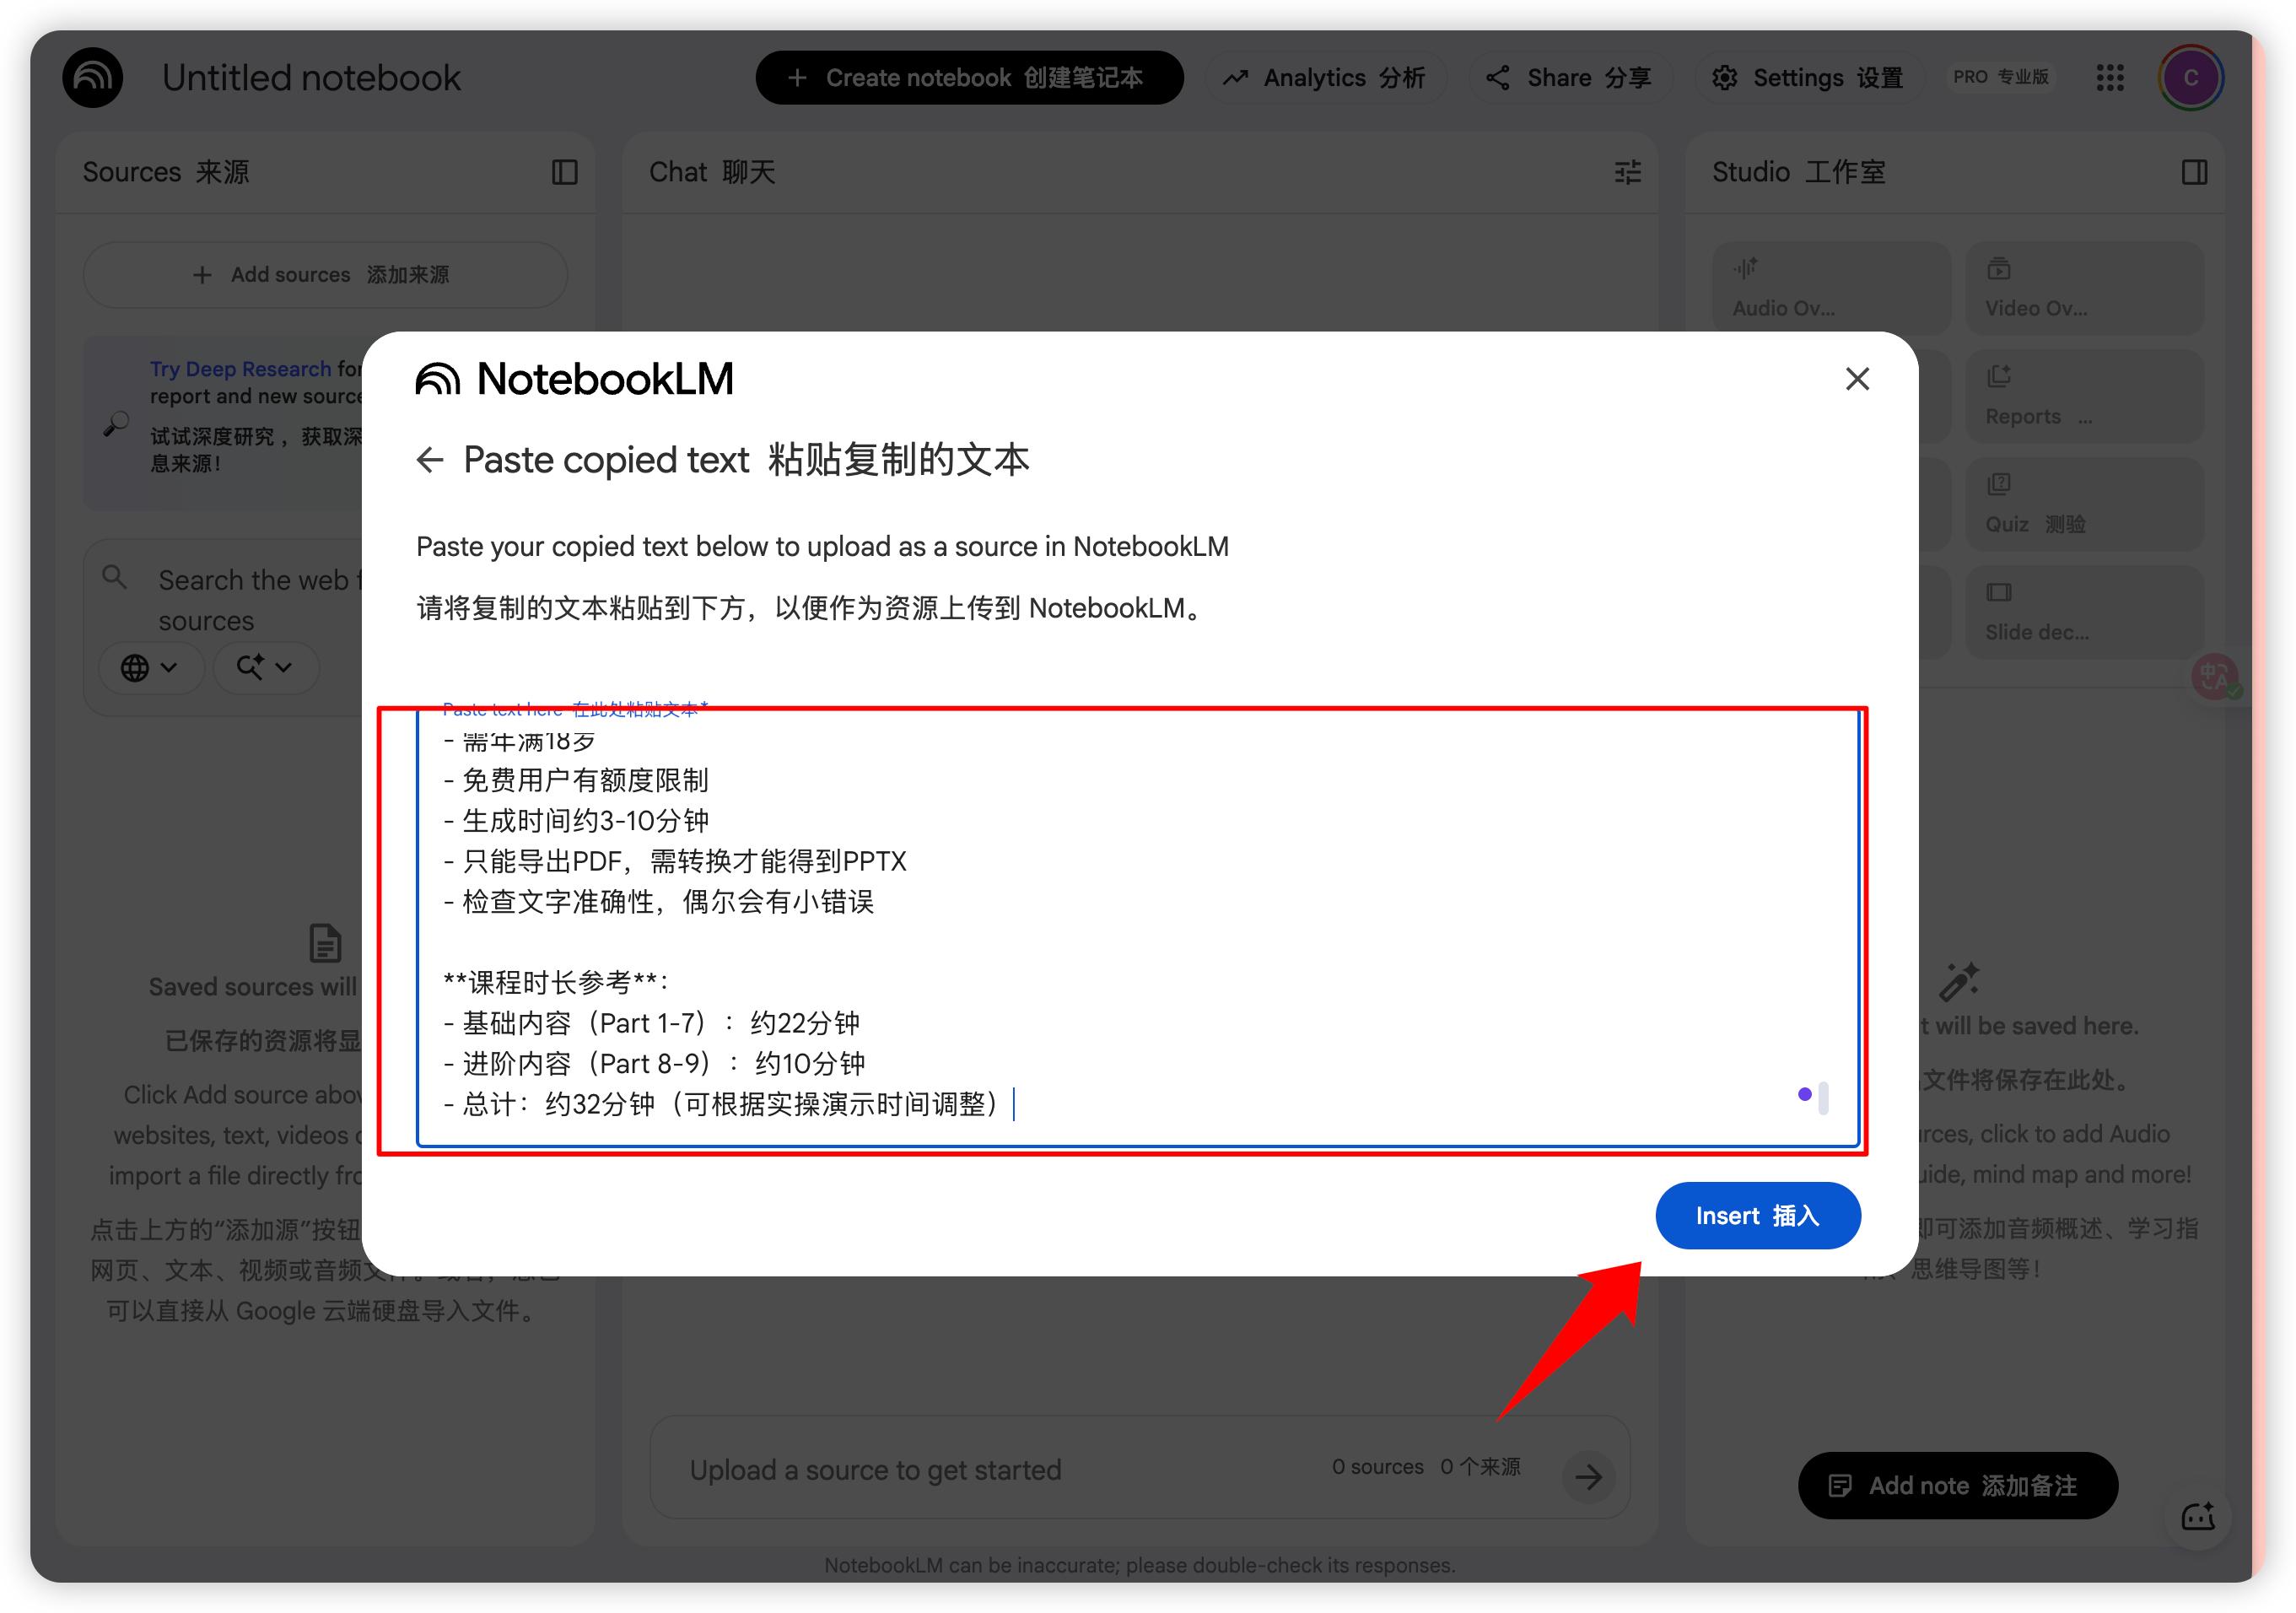Open chat configuration tune icon
This screenshot has height=1613, width=2296.
tap(1628, 172)
